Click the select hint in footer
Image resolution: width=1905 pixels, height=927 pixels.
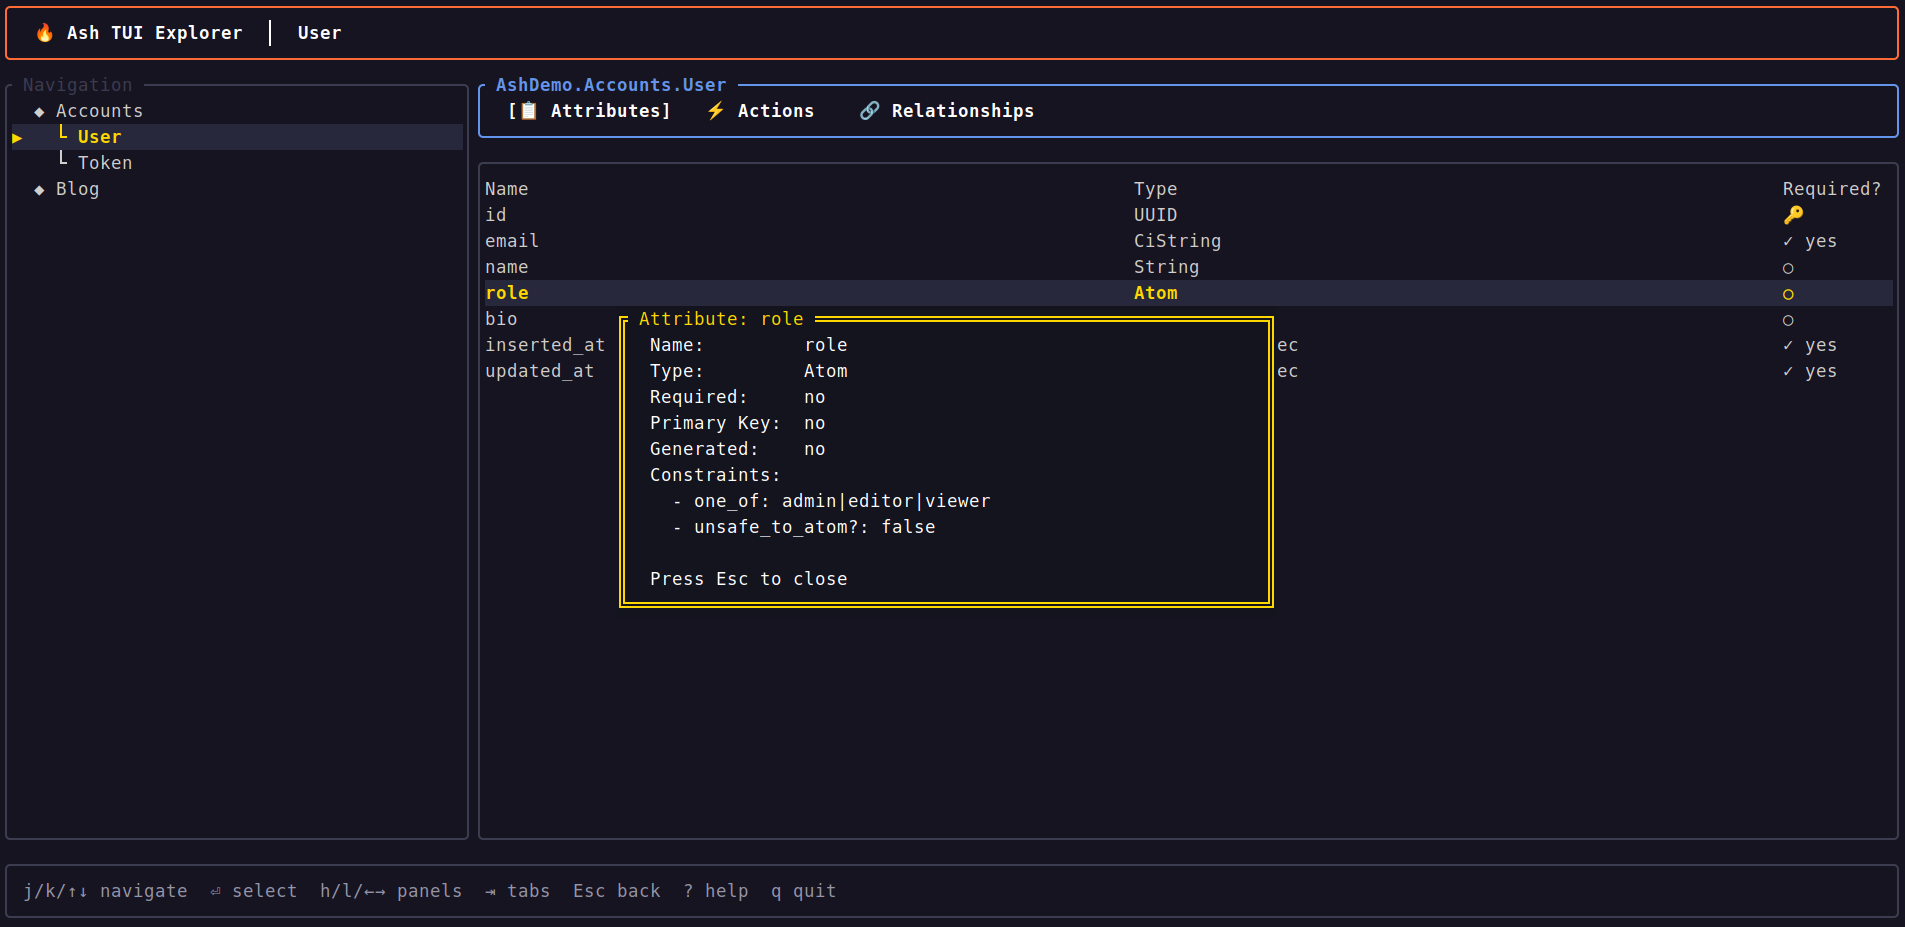253,891
